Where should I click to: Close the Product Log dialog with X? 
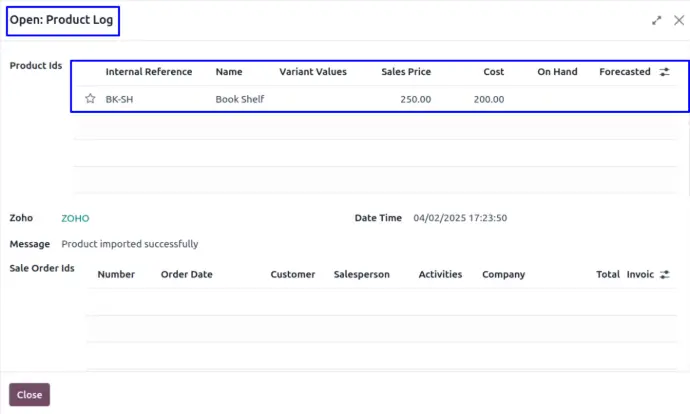point(678,20)
